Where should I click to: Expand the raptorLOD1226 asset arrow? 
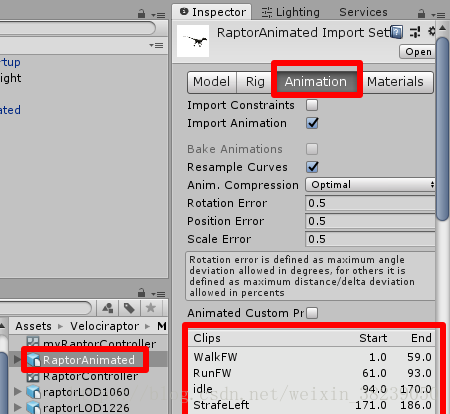point(17,407)
